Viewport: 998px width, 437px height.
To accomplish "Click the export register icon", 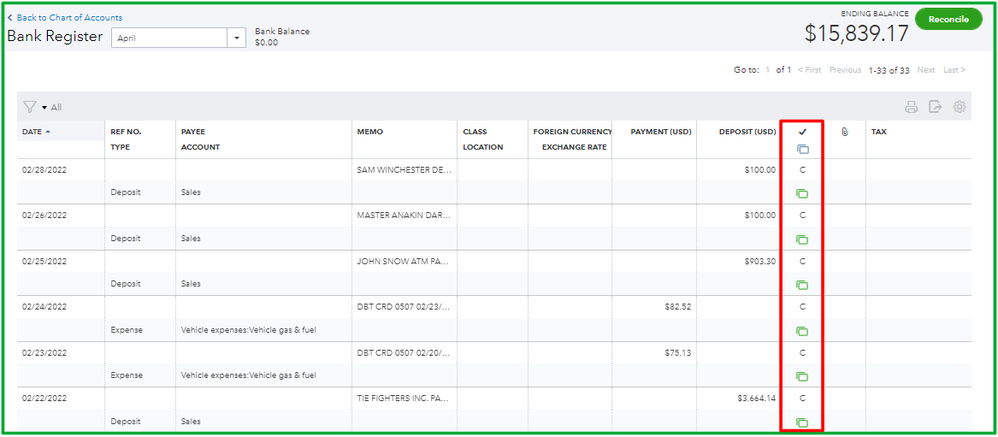I will (x=935, y=107).
